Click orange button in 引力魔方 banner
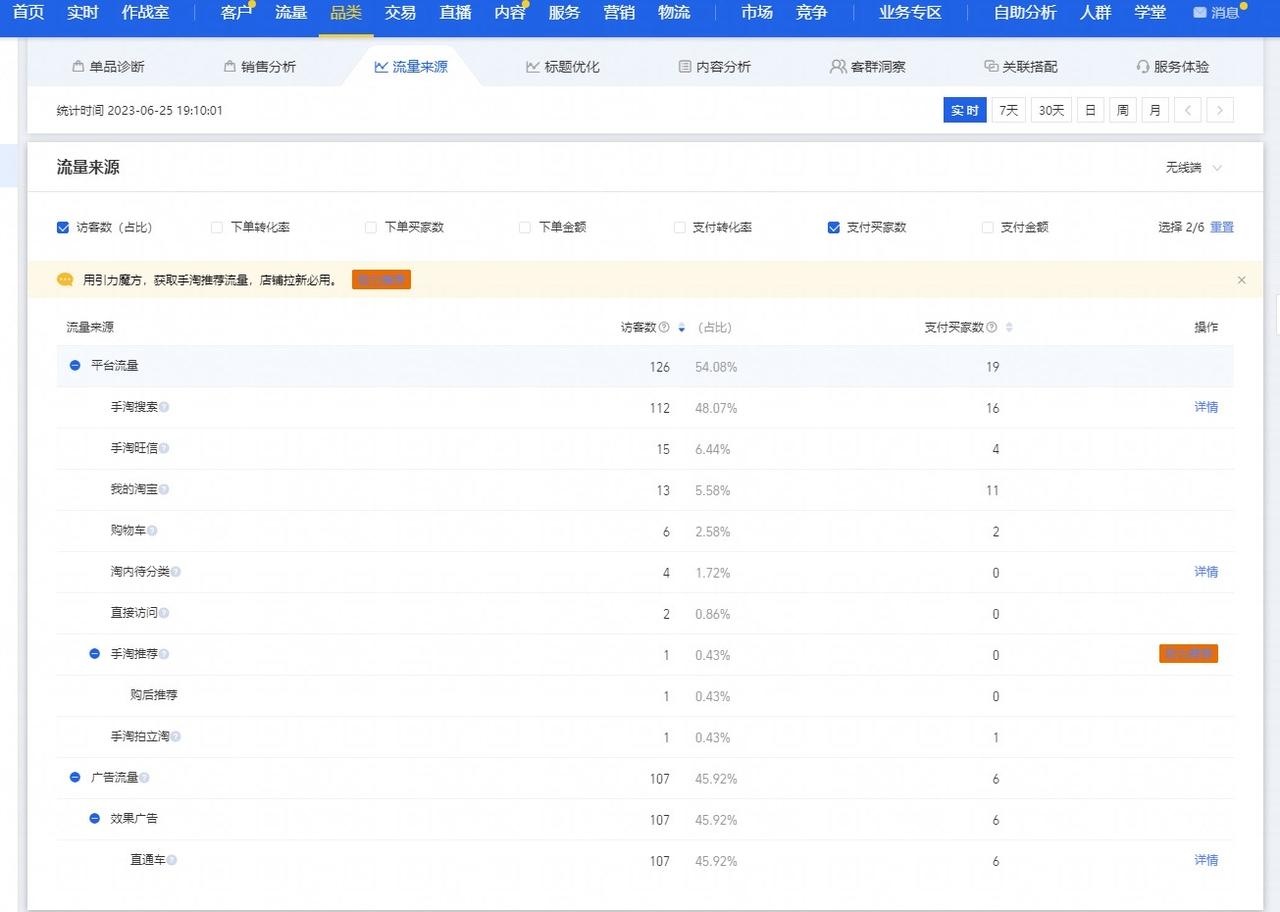This screenshot has width=1280, height=912. click(381, 280)
